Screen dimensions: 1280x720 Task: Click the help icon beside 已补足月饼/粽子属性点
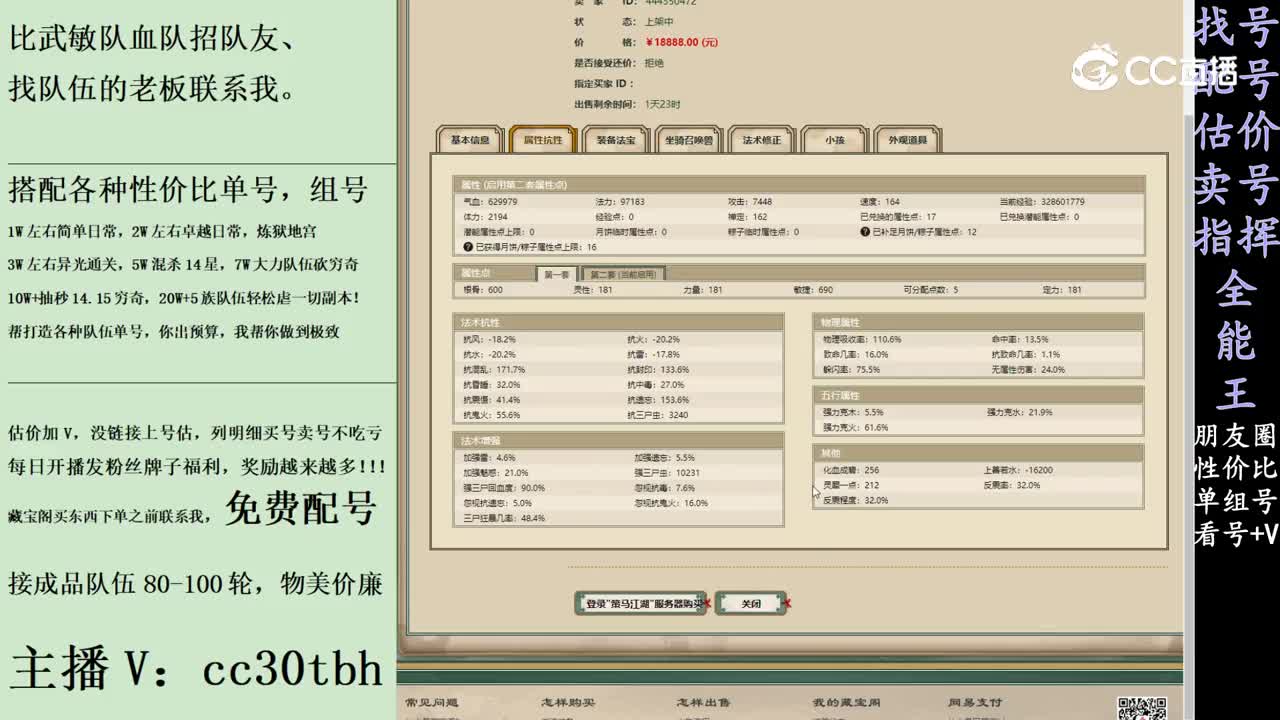865,232
